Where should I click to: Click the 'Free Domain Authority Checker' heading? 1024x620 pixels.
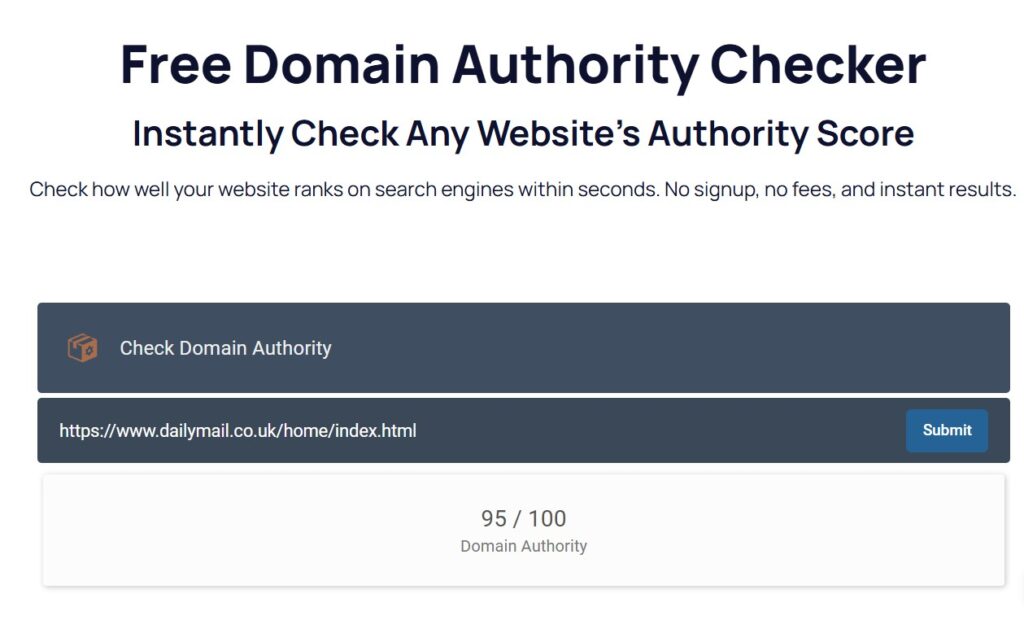coord(523,65)
